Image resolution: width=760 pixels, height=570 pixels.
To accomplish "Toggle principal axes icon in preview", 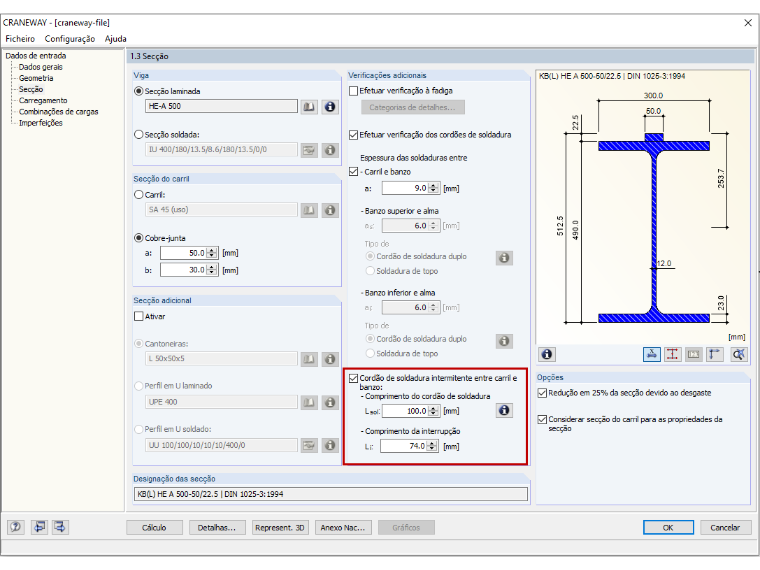I will pos(714,354).
